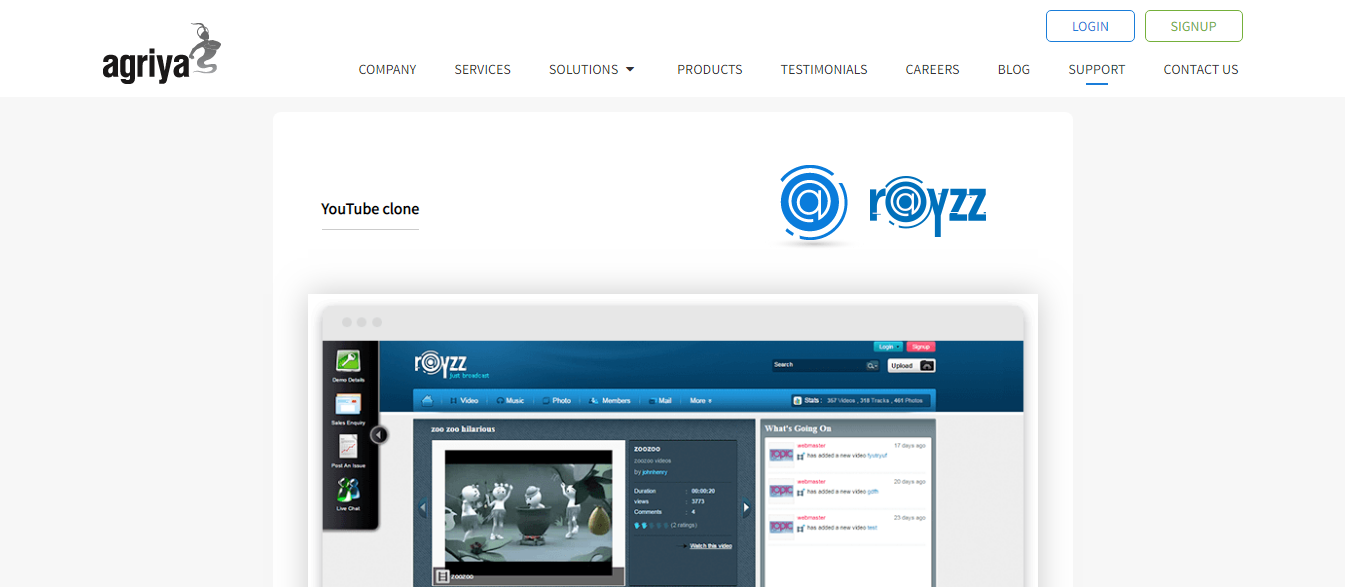Click the pink Signup button in the demo
Screen dimensions: 1345x587
point(921,346)
